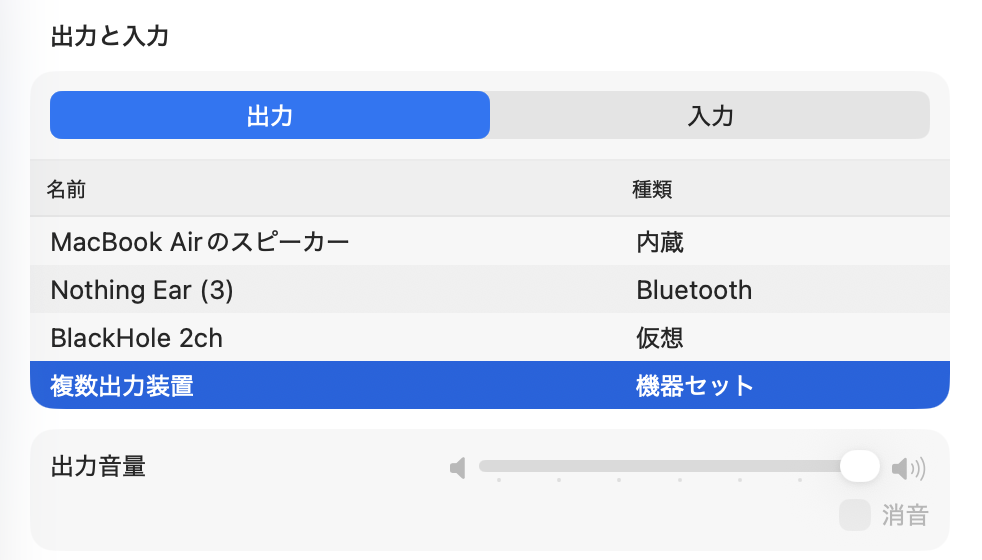The image size is (982, 560).
Task: Click the 機器セット type cell
Action: coord(695,386)
